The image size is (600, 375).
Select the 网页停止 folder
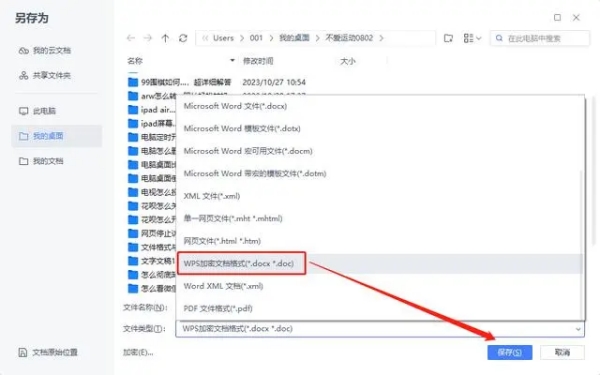152,233
